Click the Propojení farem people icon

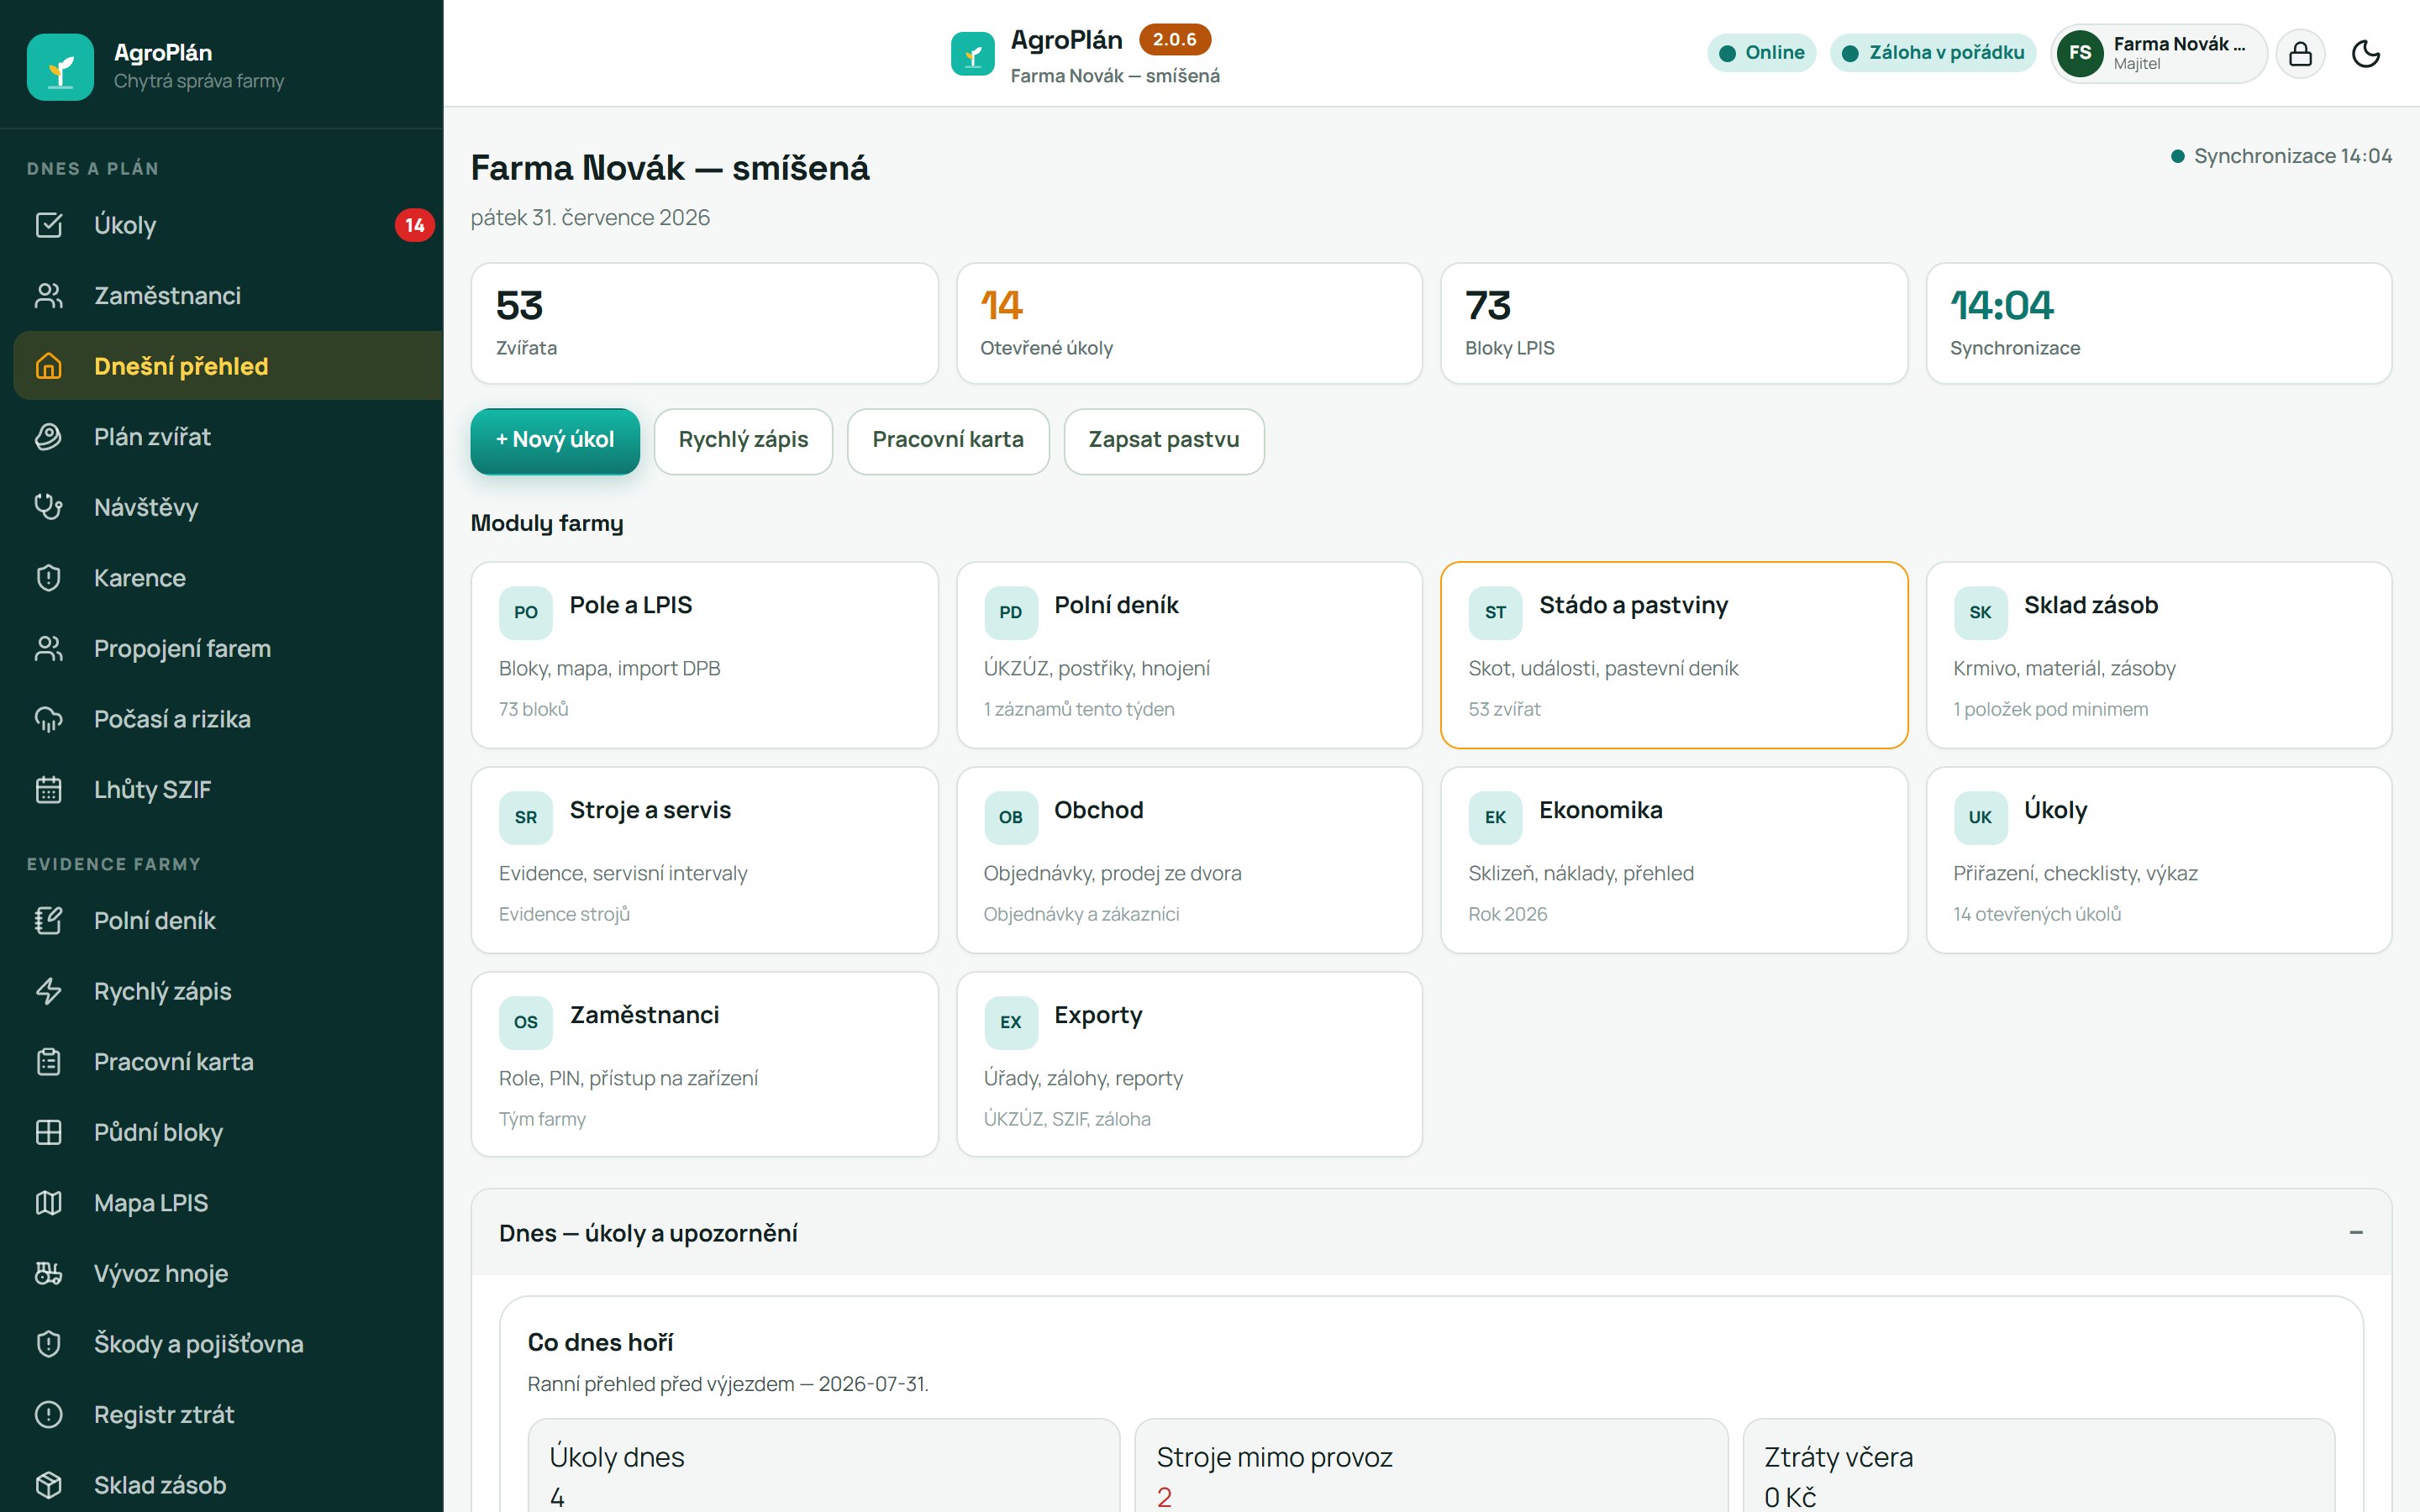(x=48, y=648)
